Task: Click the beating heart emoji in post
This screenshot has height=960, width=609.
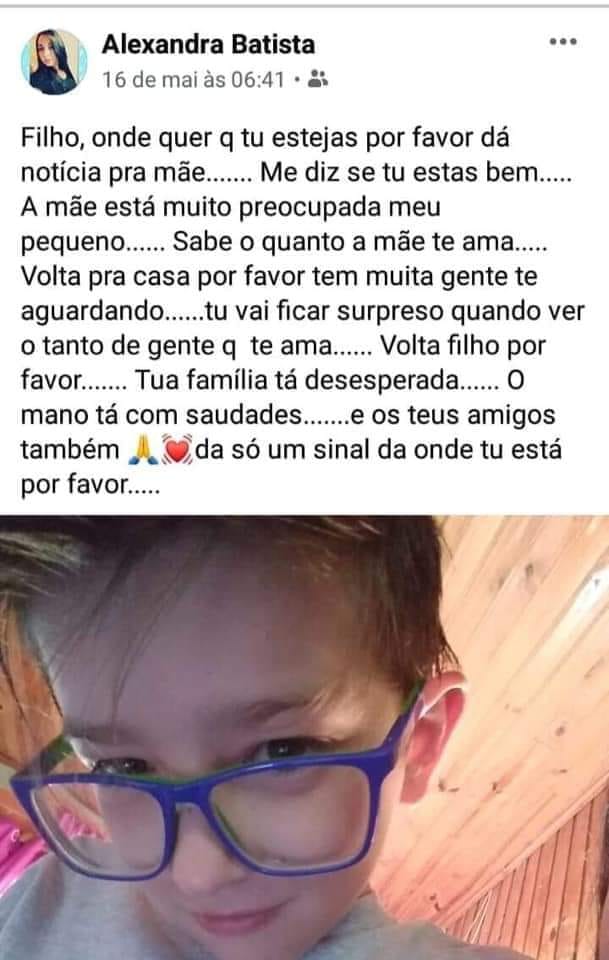Action: point(177,451)
